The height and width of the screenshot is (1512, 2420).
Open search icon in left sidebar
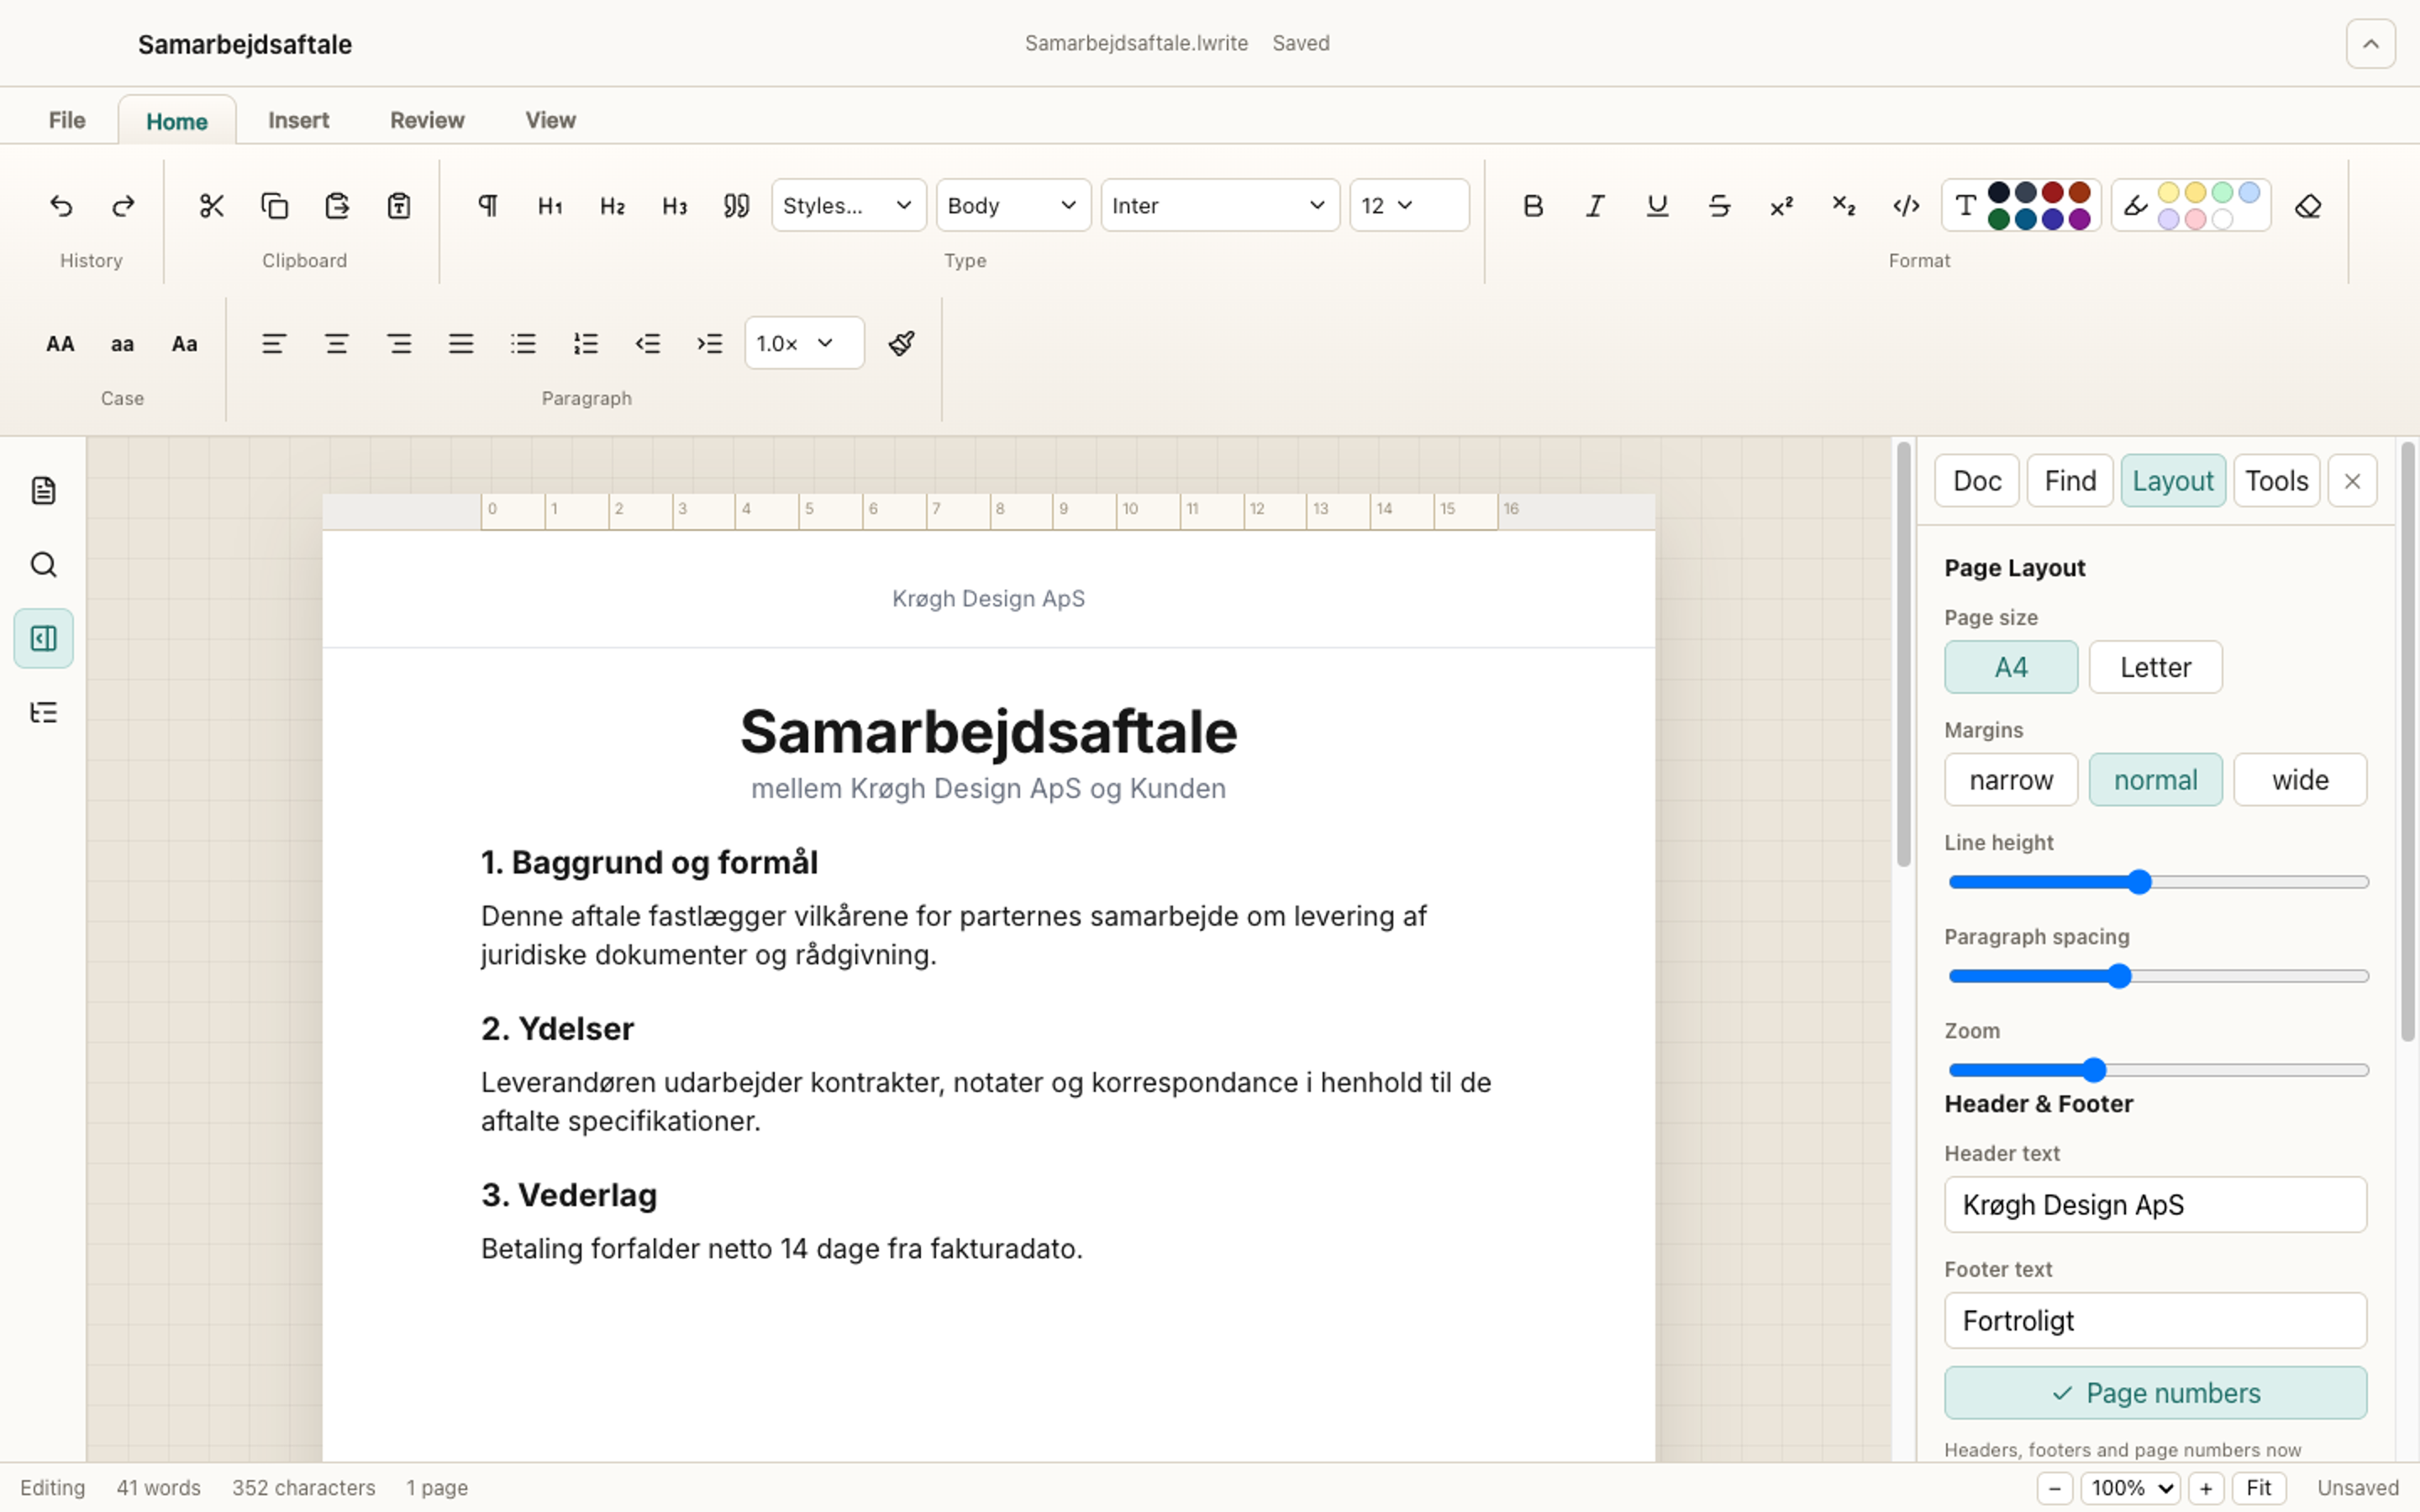43,565
